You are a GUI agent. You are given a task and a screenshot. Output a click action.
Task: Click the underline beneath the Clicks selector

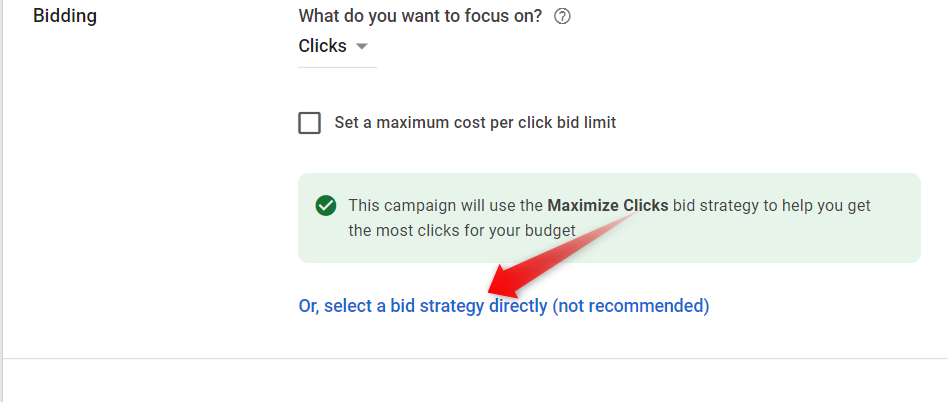(337, 66)
